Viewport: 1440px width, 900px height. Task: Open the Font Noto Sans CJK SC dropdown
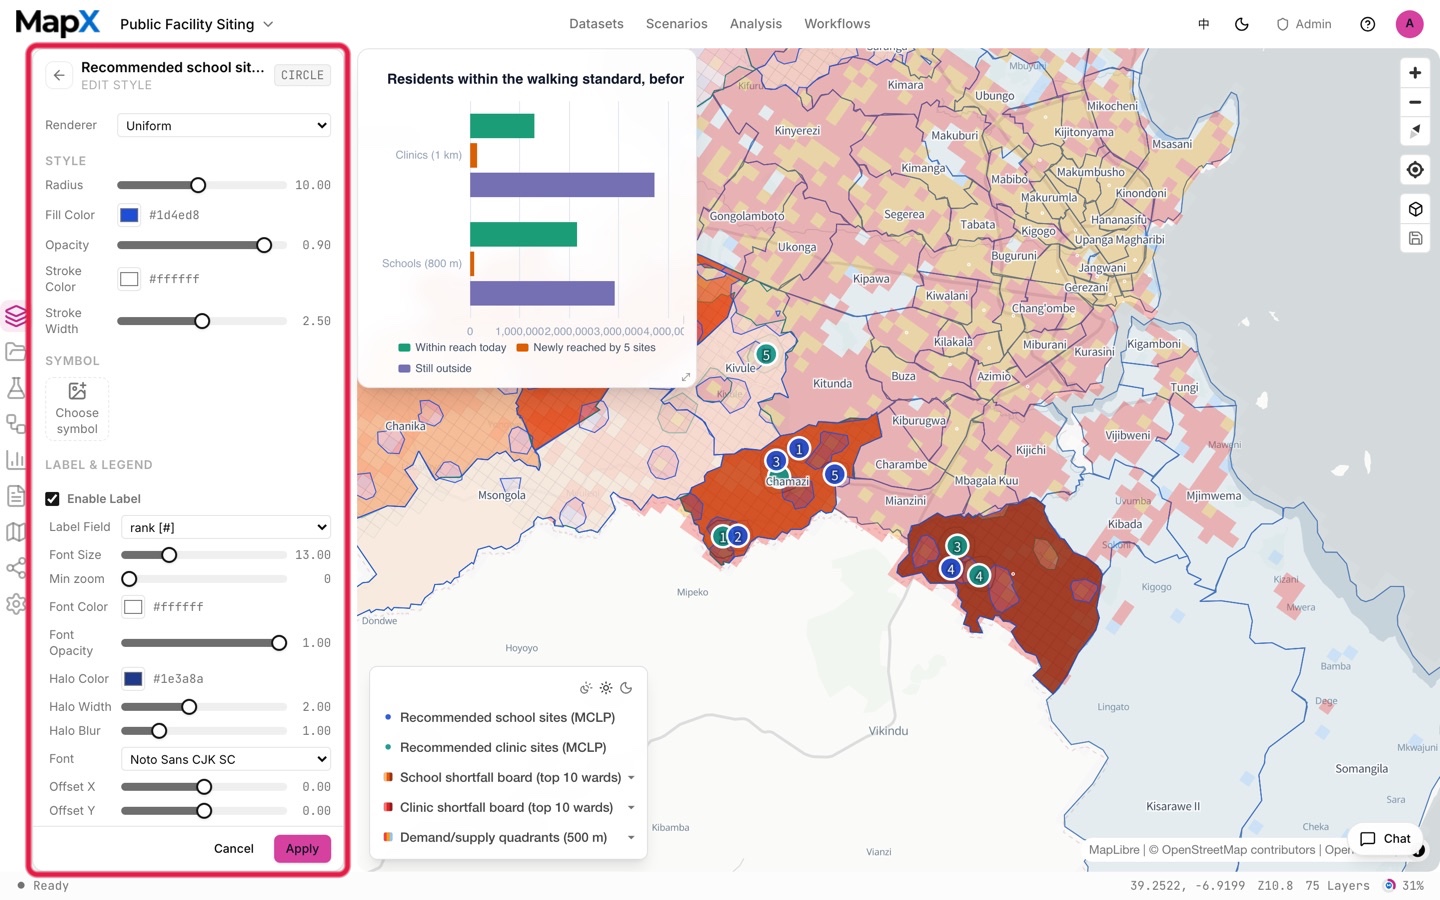pos(226,759)
